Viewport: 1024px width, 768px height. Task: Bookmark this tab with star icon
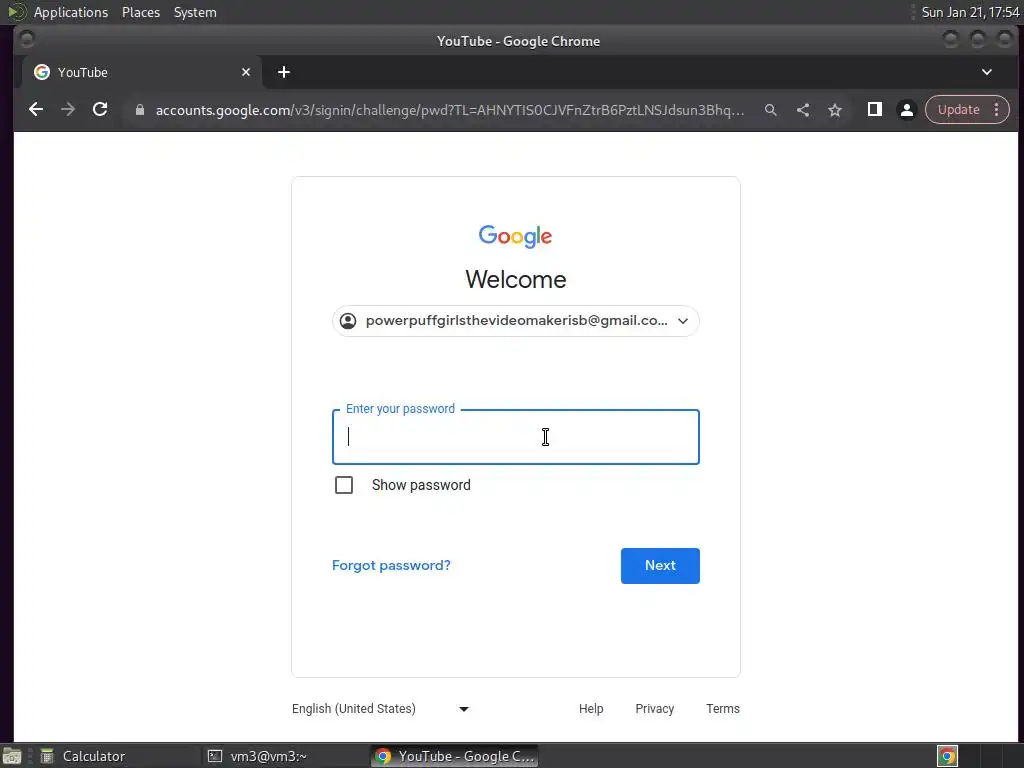pyautogui.click(x=835, y=110)
